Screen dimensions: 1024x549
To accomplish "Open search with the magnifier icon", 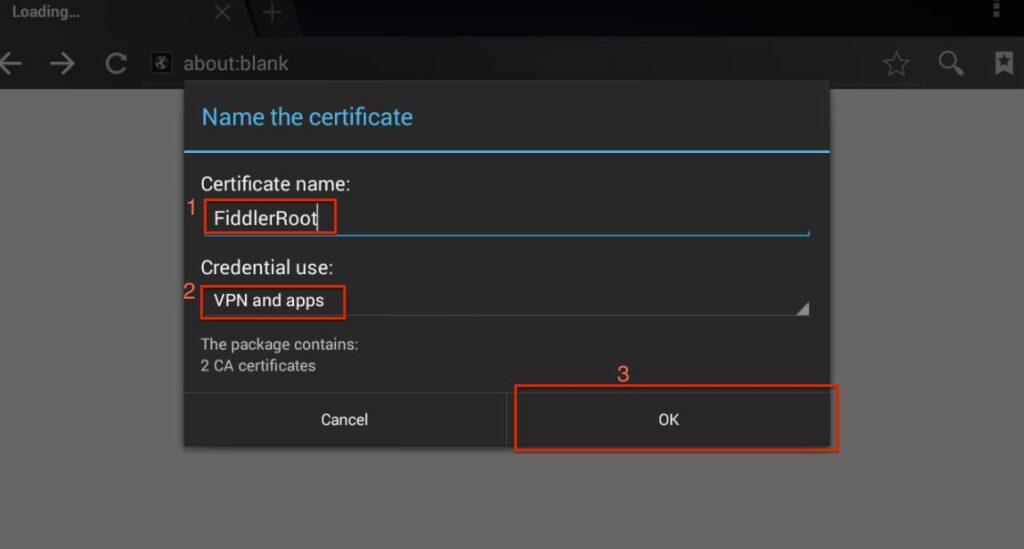I will point(951,63).
